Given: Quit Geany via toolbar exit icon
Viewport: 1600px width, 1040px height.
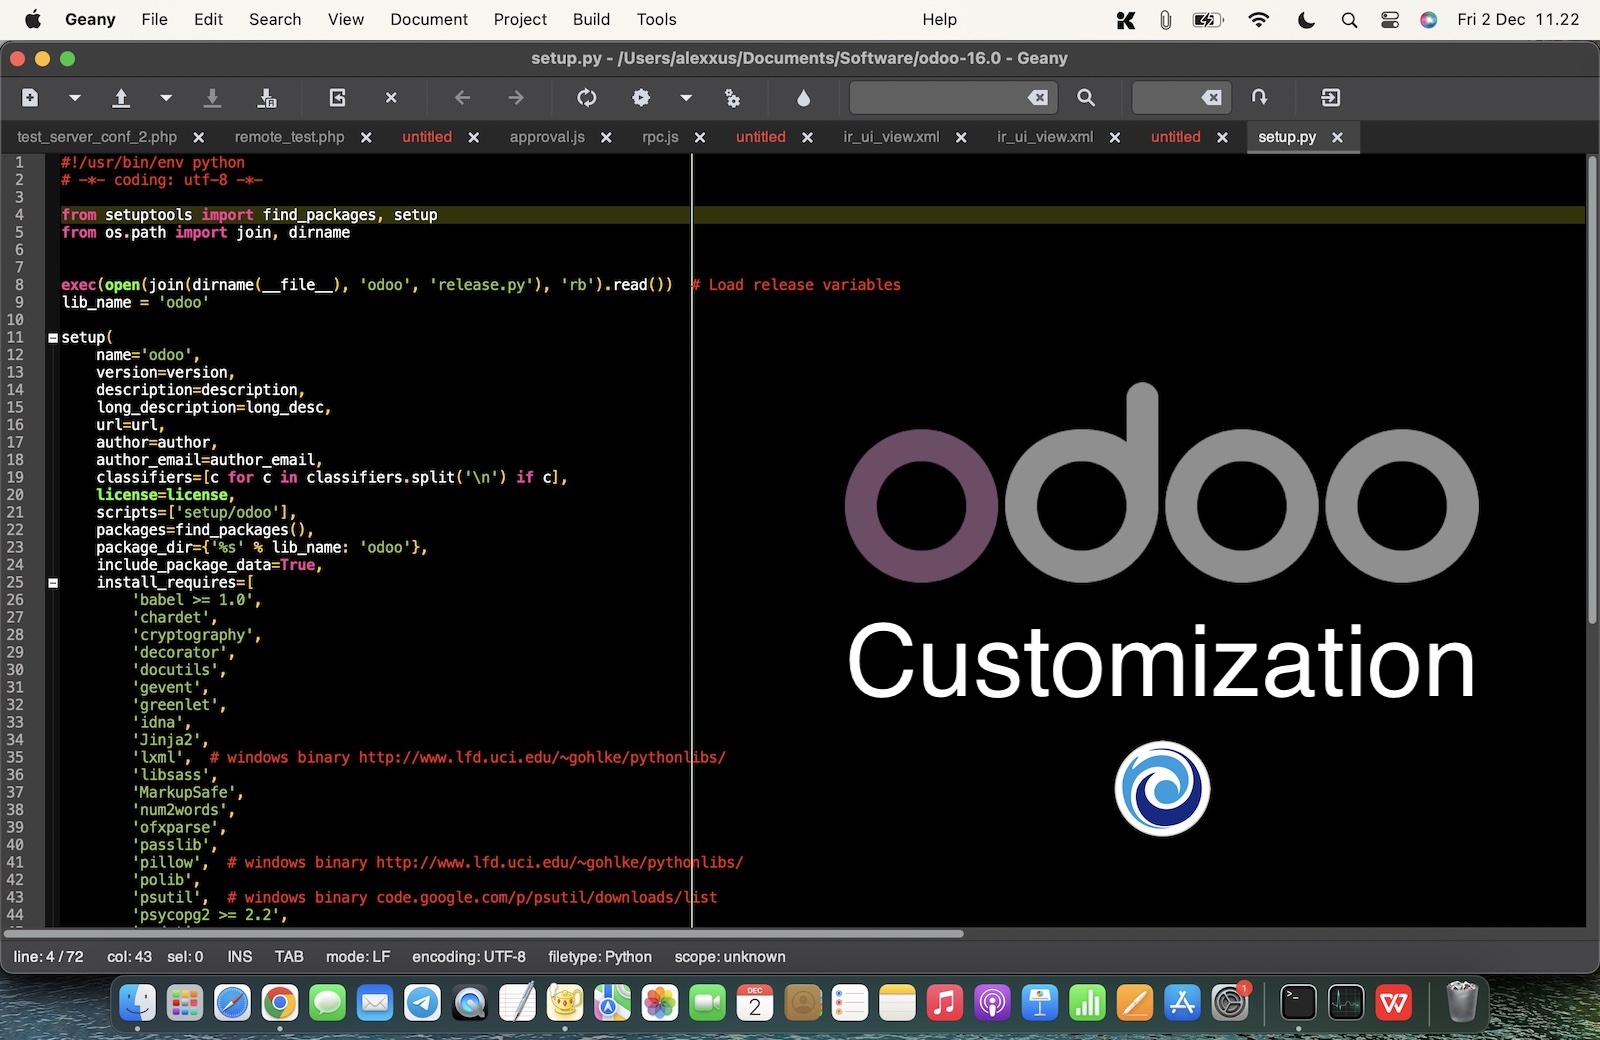Looking at the screenshot, I should tap(1331, 97).
